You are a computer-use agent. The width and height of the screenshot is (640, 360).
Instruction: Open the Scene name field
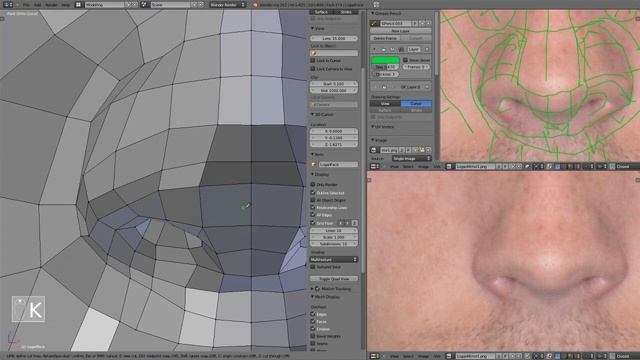pos(170,5)
